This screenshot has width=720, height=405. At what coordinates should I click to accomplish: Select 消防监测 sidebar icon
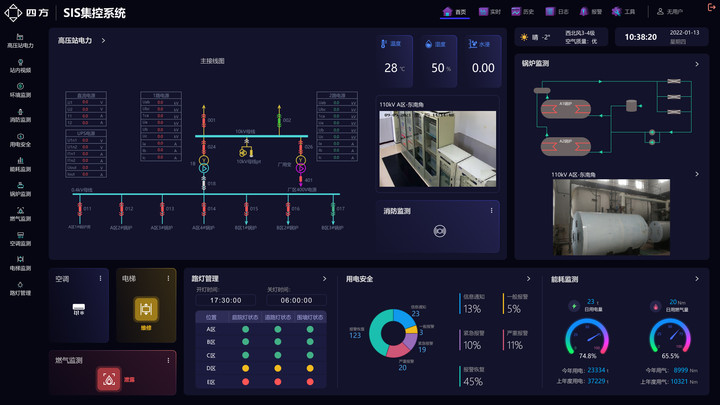(x=20, y=115)
